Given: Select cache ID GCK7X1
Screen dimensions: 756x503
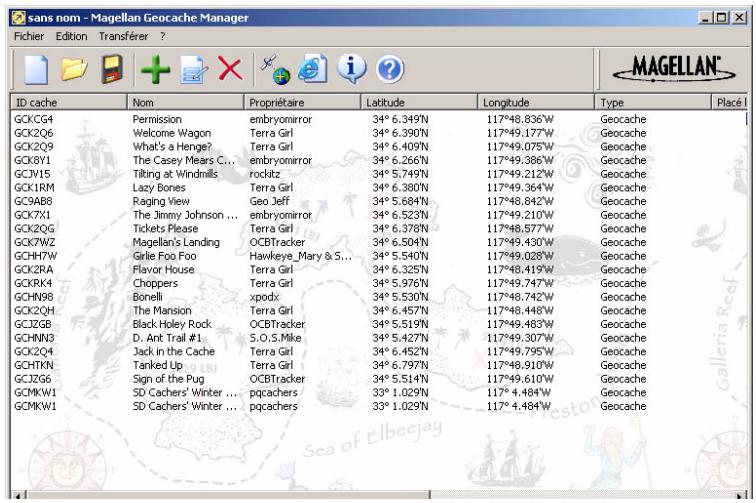Looking at the screenshot, I should tap(32, 215).
